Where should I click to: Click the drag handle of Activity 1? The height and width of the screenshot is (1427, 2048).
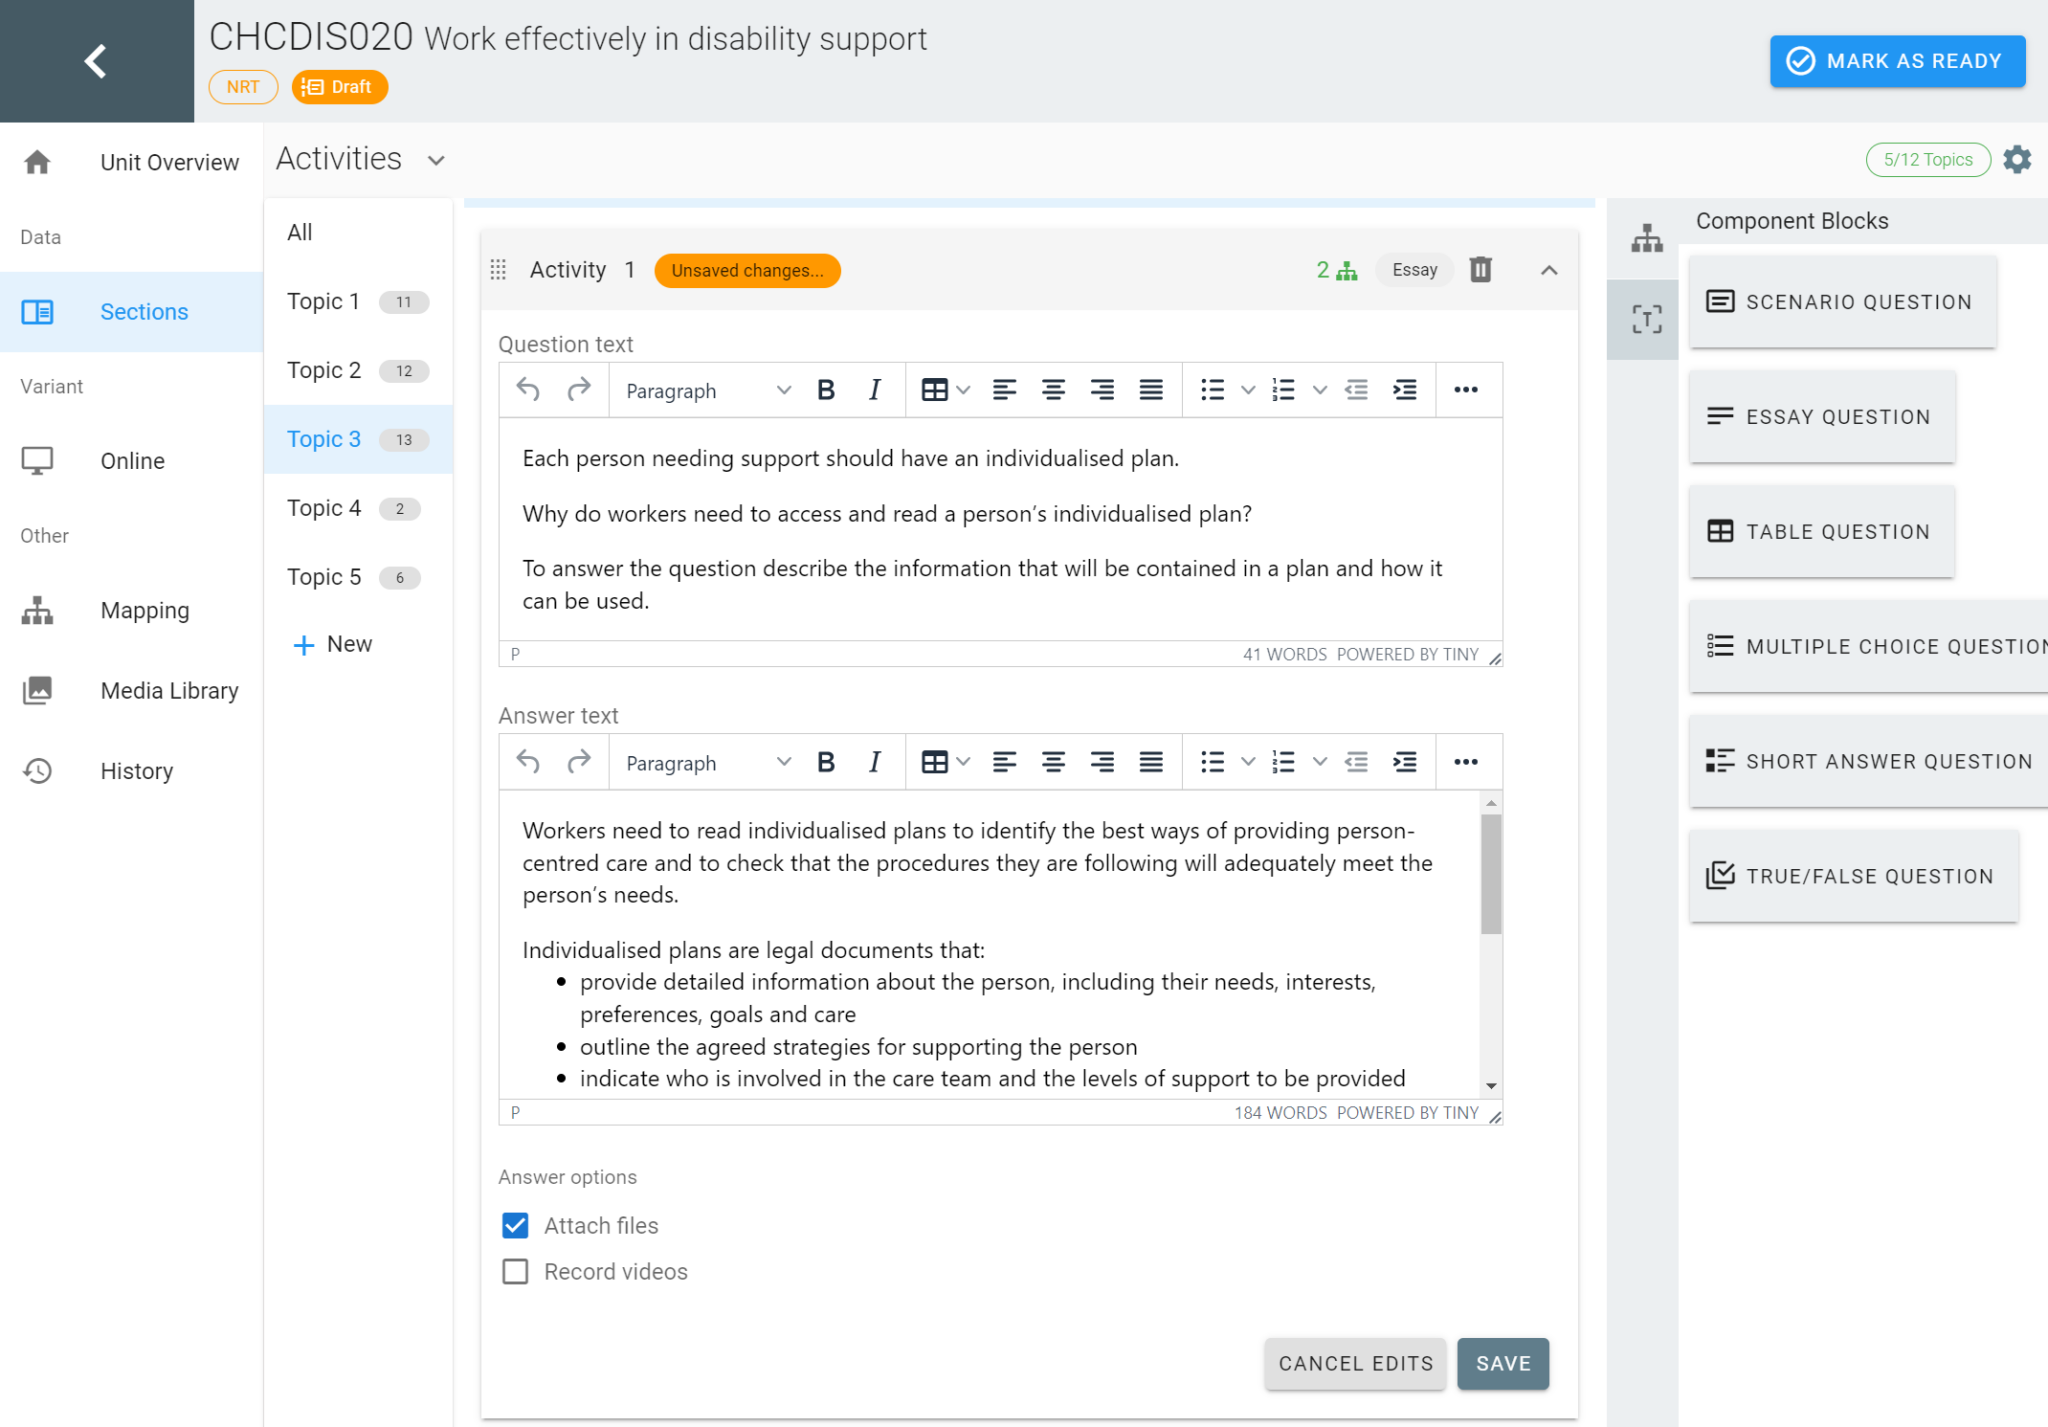pyautogui.click(x=498, y=270)
